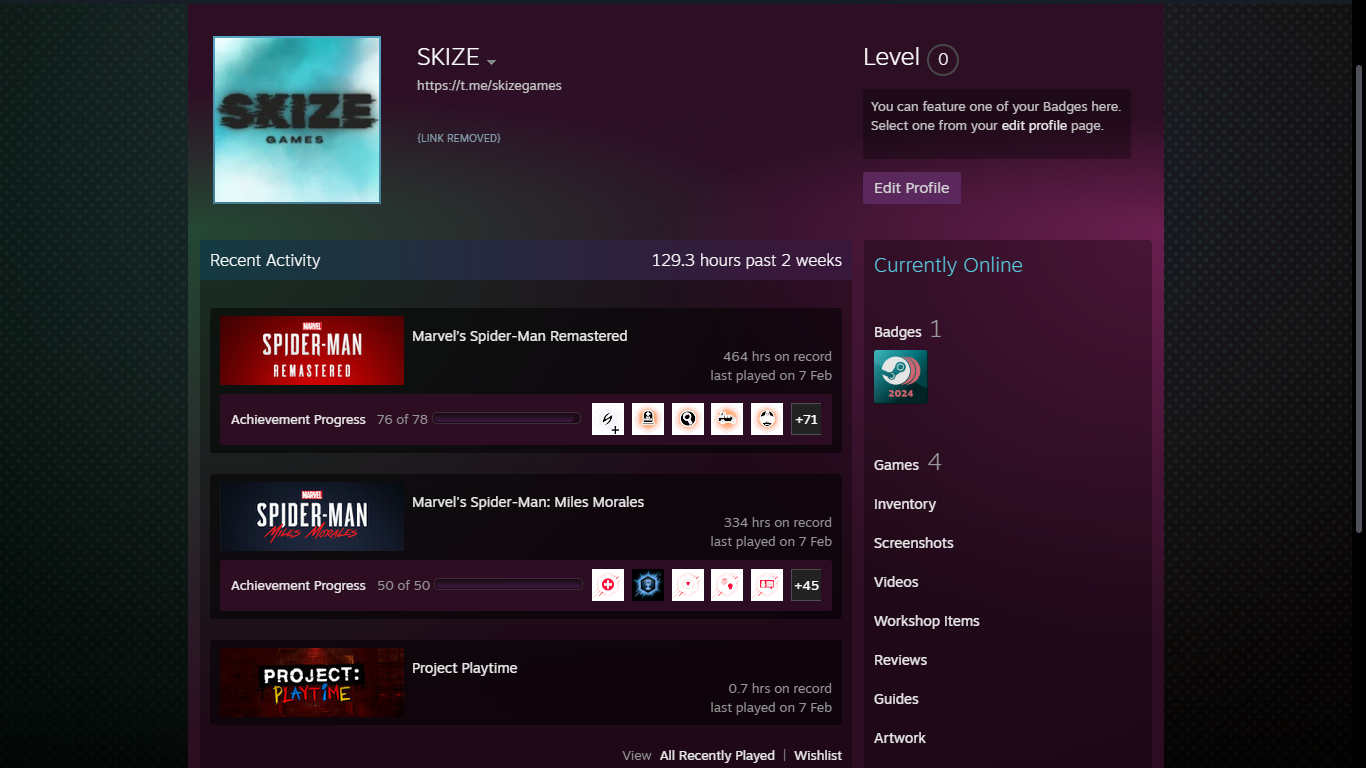Open Project Playtime title link
Viewport: 1366px width, 768px height.
465,668
